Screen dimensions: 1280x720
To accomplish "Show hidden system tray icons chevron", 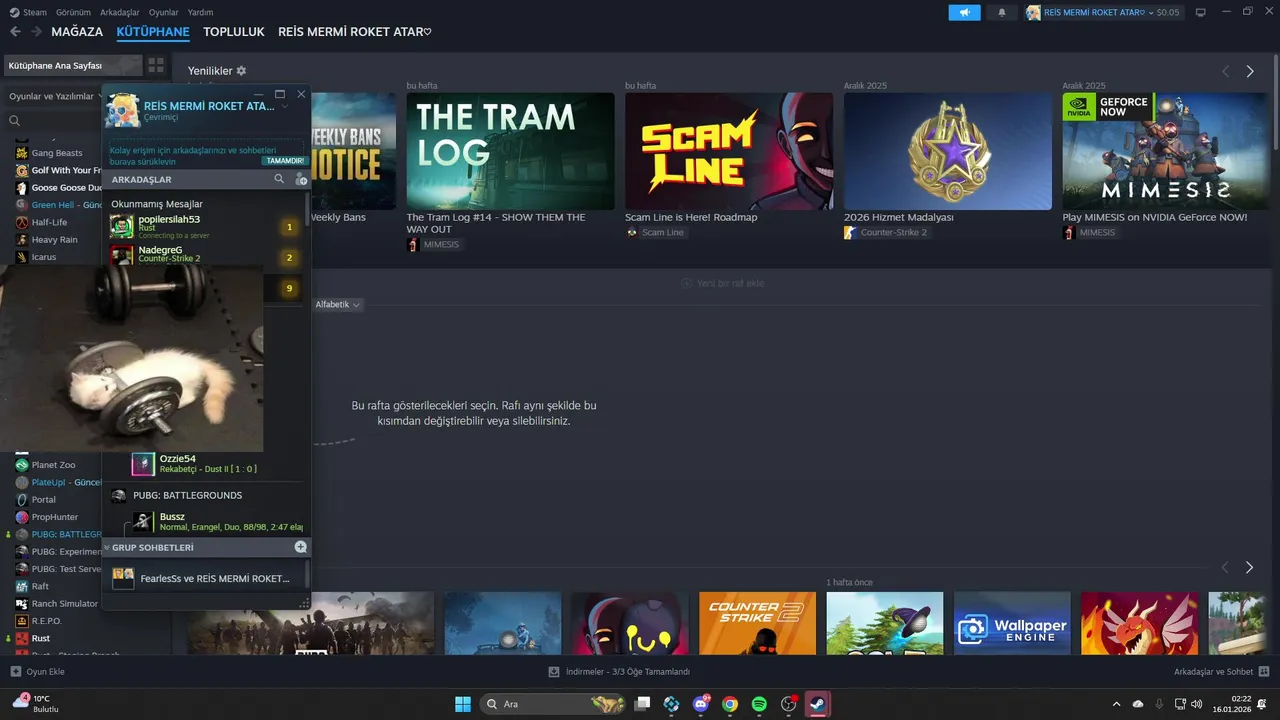I will click(1116, 704).
